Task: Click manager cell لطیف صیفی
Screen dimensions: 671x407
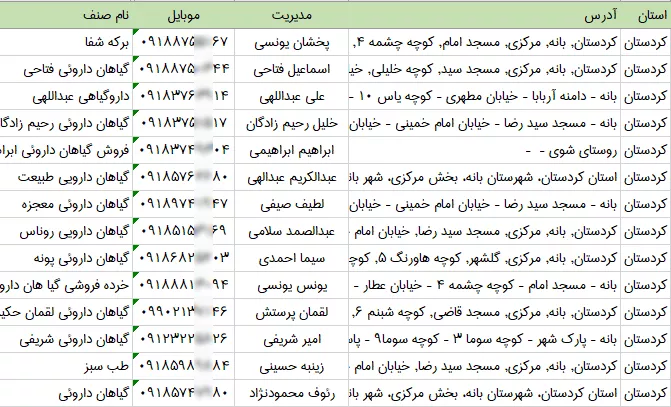Action: point(292,204)
